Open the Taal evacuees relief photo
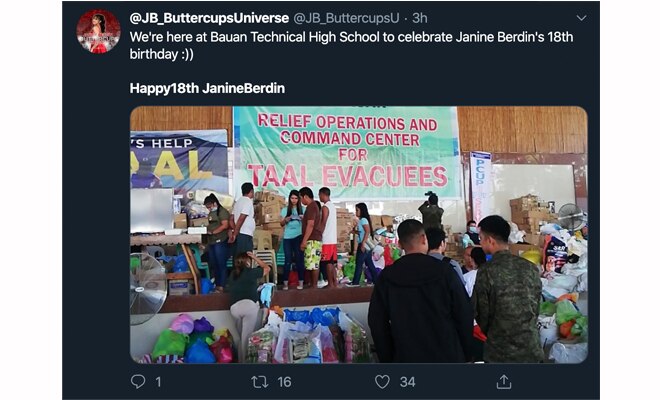The height and width of the screenshot is (400, 660). (359, 235)
